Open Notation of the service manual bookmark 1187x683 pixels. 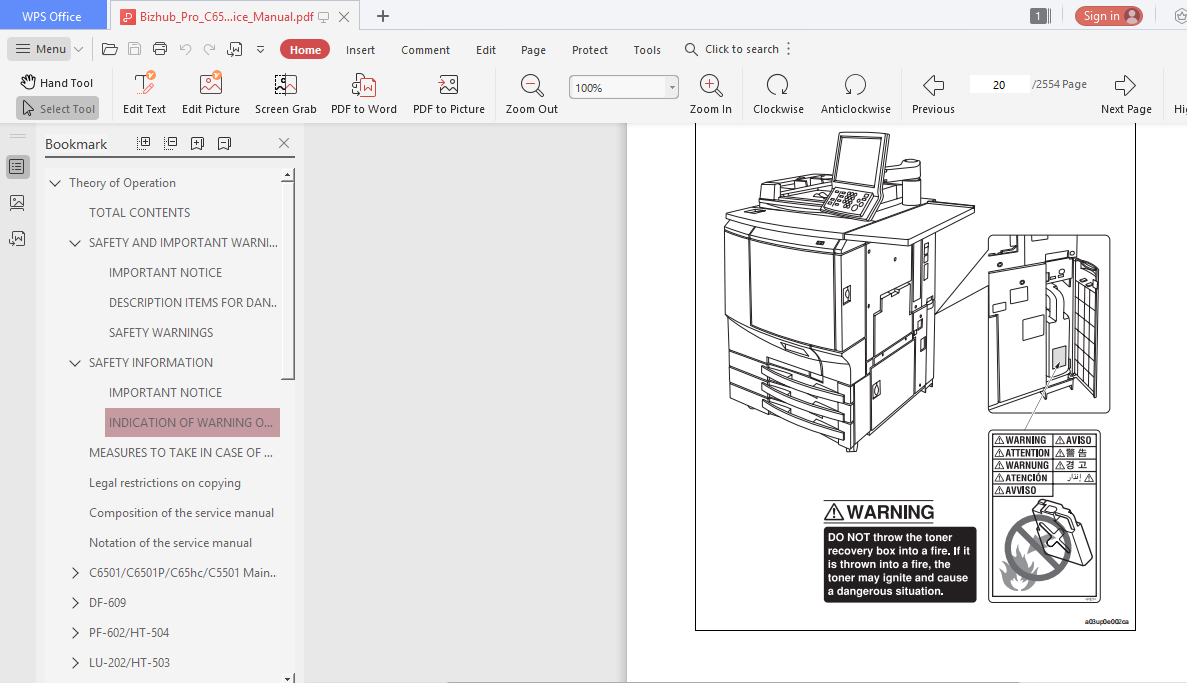click(x=170, y=543)
